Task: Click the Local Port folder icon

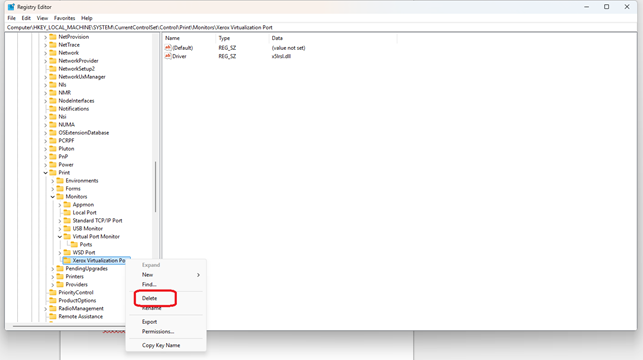Action: pyautogui.click(x=67, y=212)
